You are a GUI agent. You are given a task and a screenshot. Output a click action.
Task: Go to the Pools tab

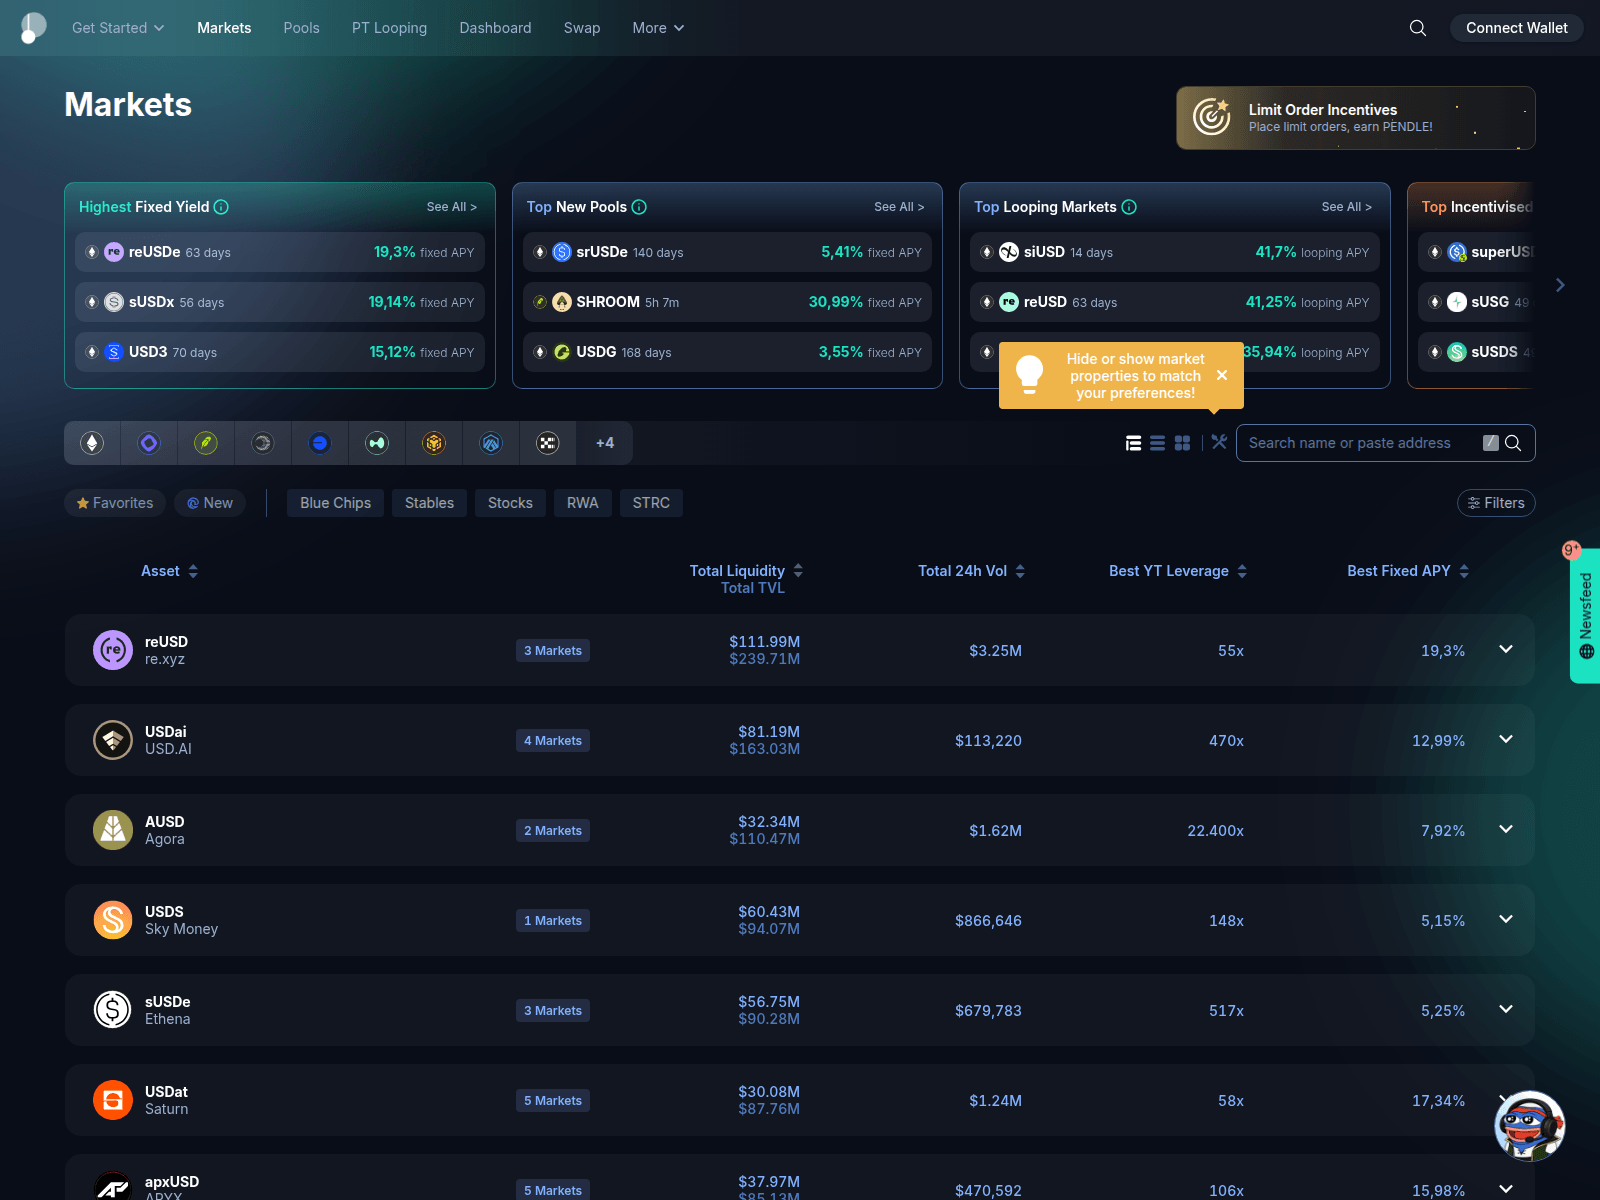click(x=301, y=28)
